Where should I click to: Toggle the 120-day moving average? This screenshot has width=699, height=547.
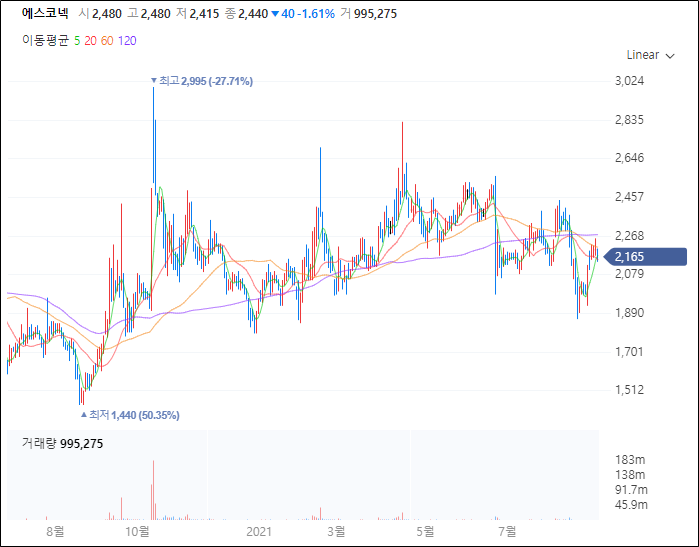(x=127, y=41)
